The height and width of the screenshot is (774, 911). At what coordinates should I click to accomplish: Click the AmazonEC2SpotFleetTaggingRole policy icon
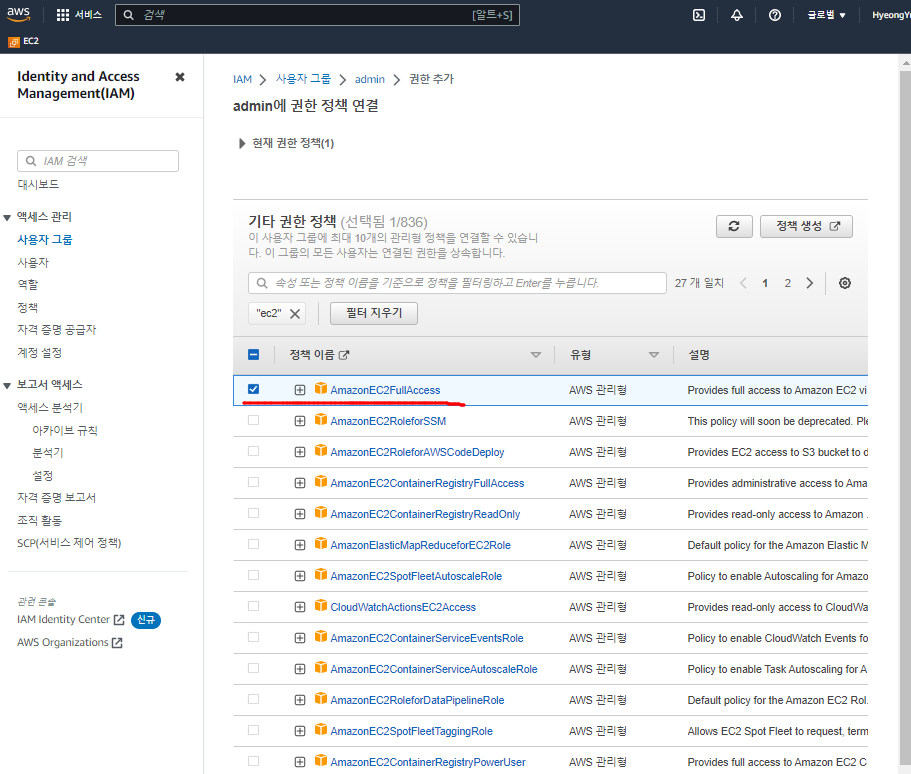coord(321,730)
